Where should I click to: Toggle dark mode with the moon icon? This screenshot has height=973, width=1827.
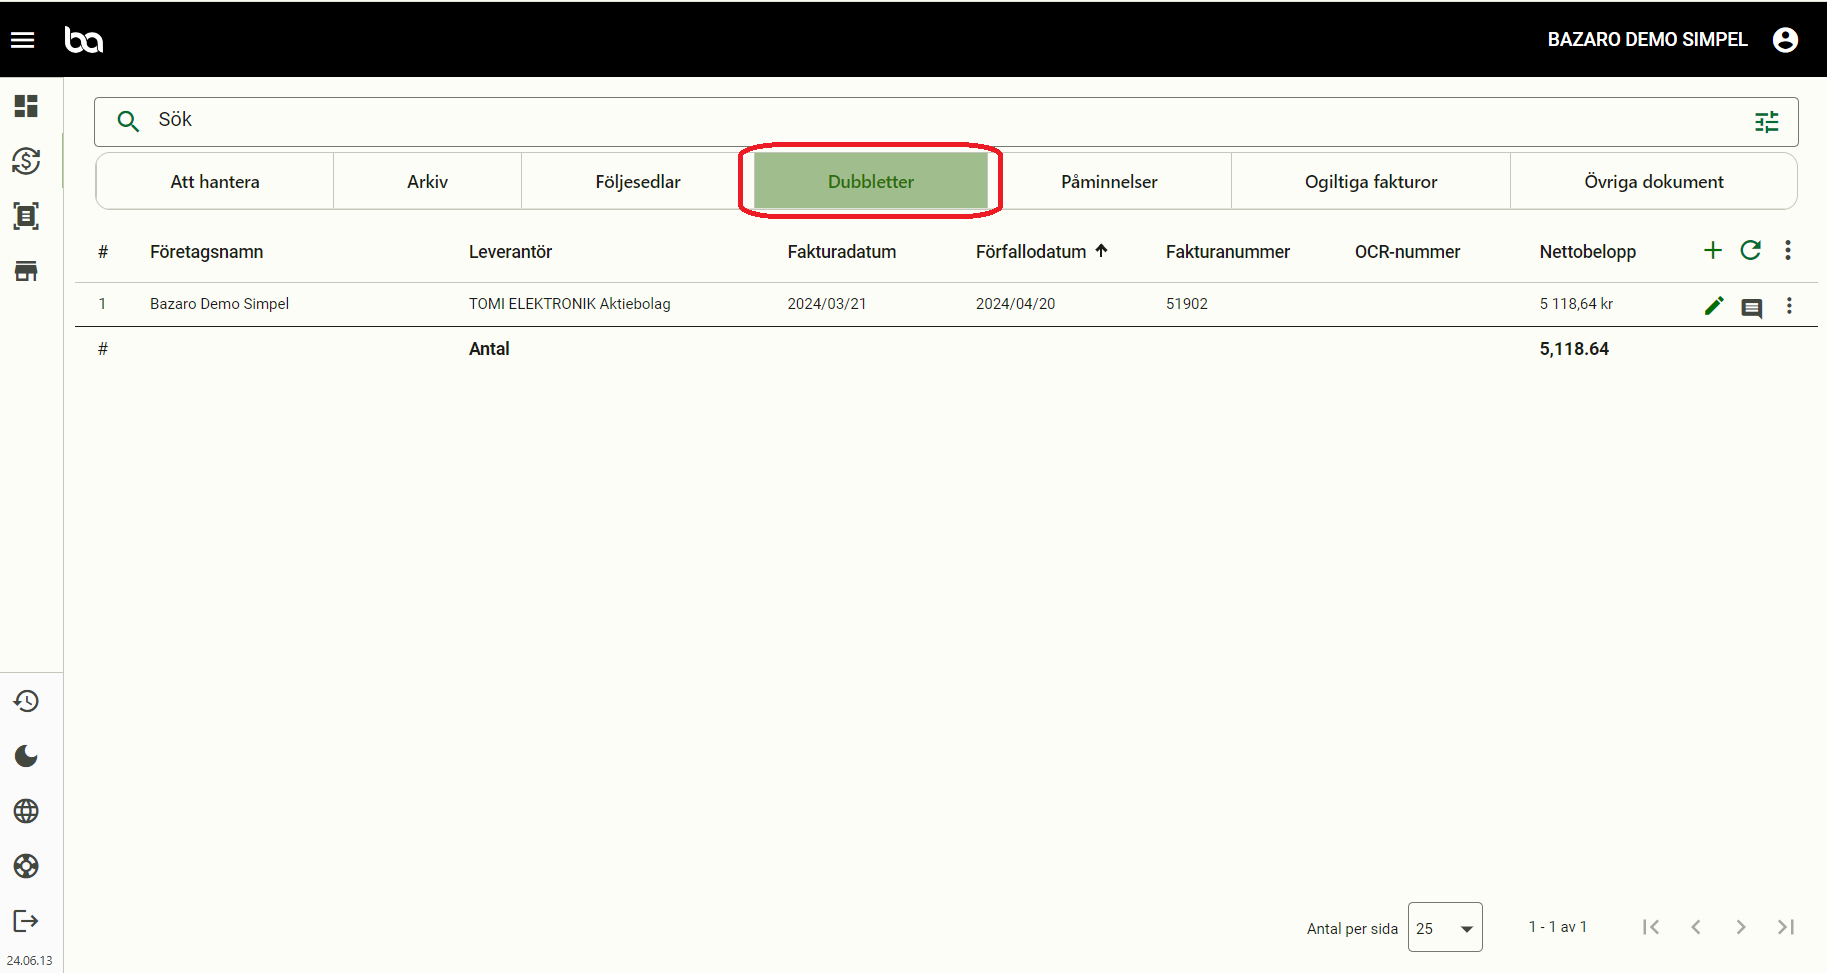coord(26,756)
